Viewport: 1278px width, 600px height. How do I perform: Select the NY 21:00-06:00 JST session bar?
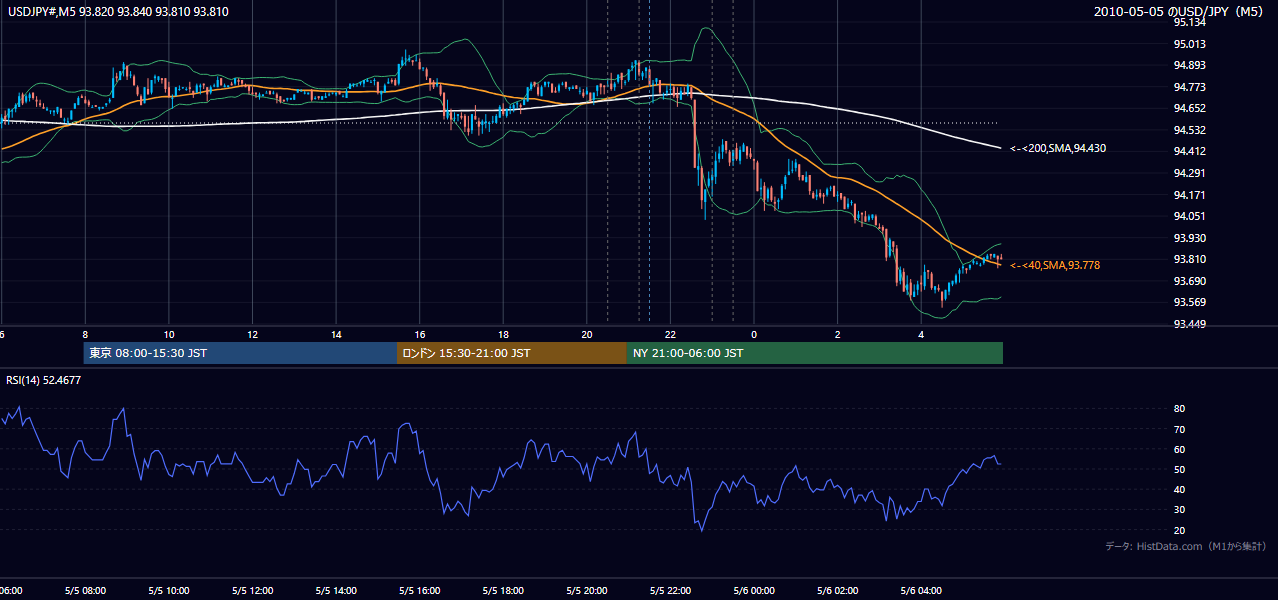815,353
